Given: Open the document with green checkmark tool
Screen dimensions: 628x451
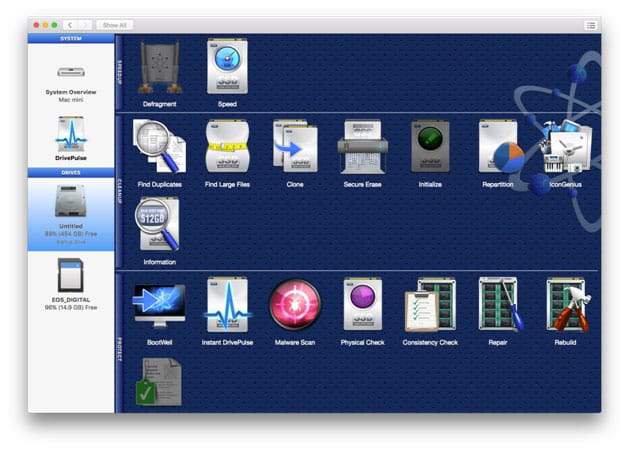Looking at the screenshot, I should click(x=159, y=382).
